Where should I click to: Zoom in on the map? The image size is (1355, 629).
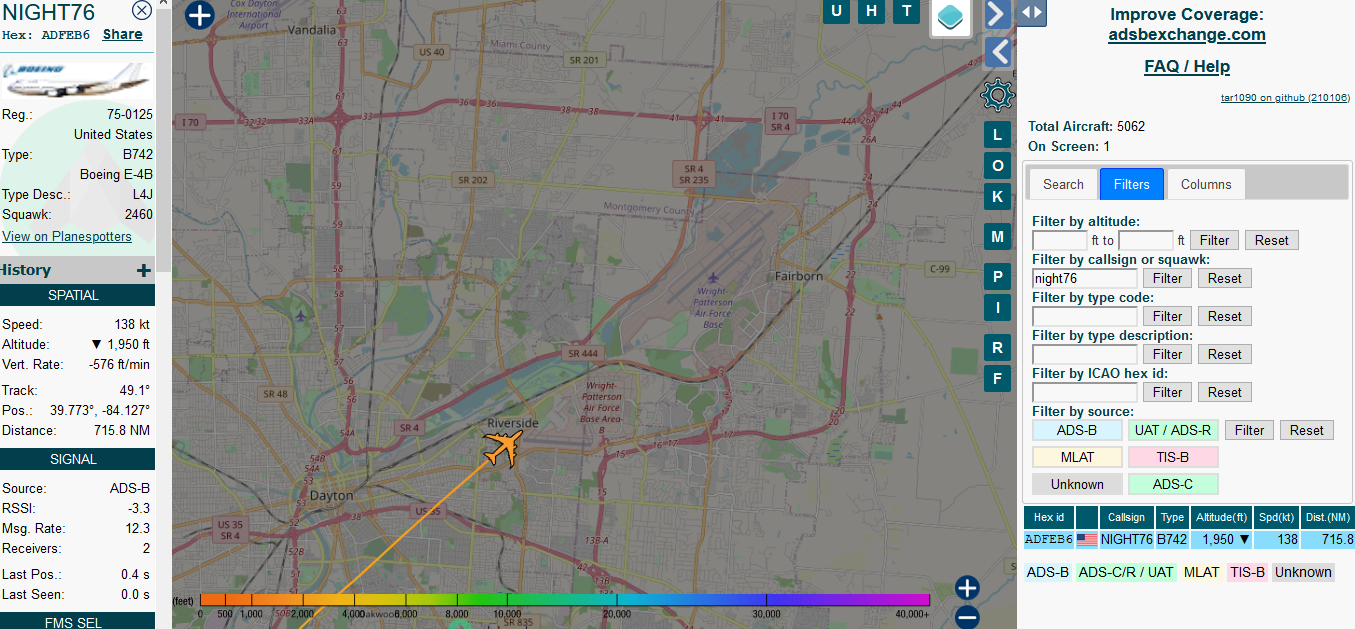coord(967,588)
